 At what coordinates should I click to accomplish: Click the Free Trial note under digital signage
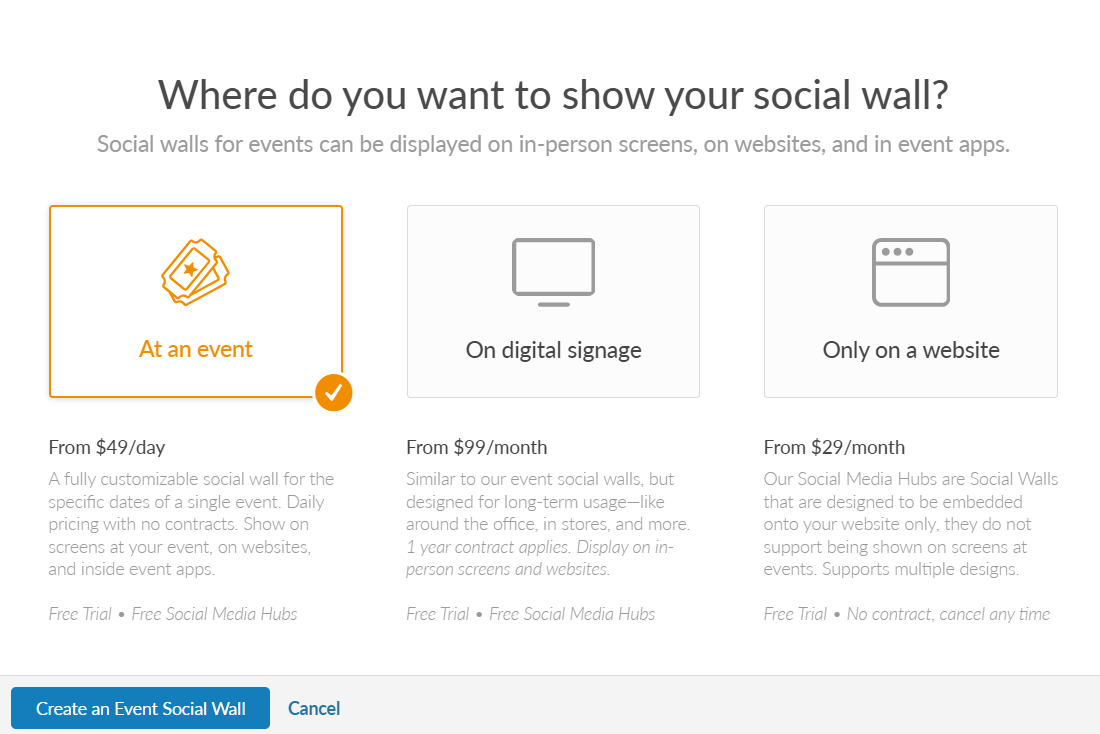[x=530, y=614]
